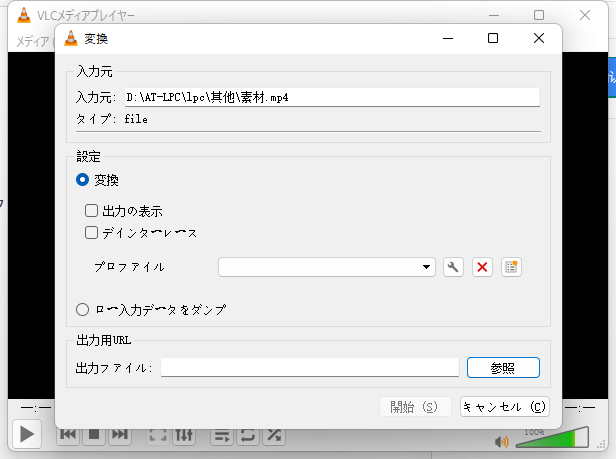Click the 出力ファイル text field
Viewport: 616px width, 459px height.
click(309, 368)
